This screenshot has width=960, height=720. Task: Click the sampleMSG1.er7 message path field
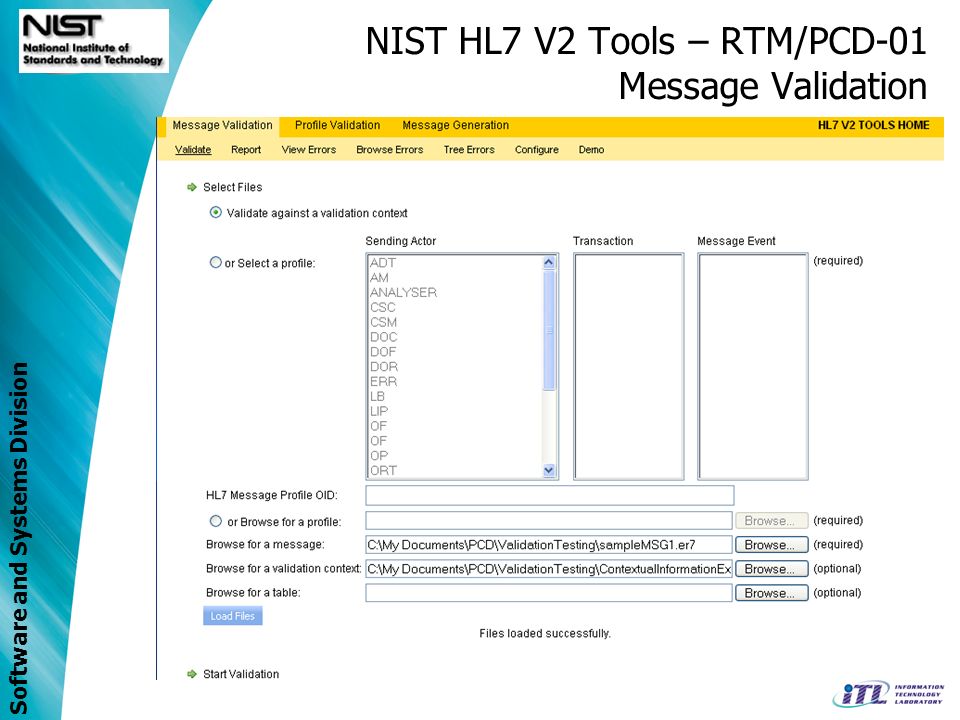(x=549, y=545)
